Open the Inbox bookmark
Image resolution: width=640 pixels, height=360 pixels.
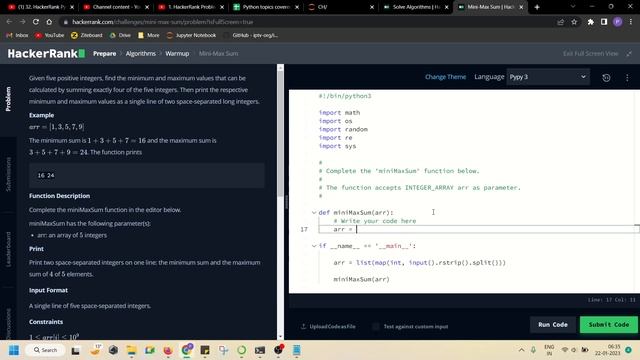tap(17, 35)
